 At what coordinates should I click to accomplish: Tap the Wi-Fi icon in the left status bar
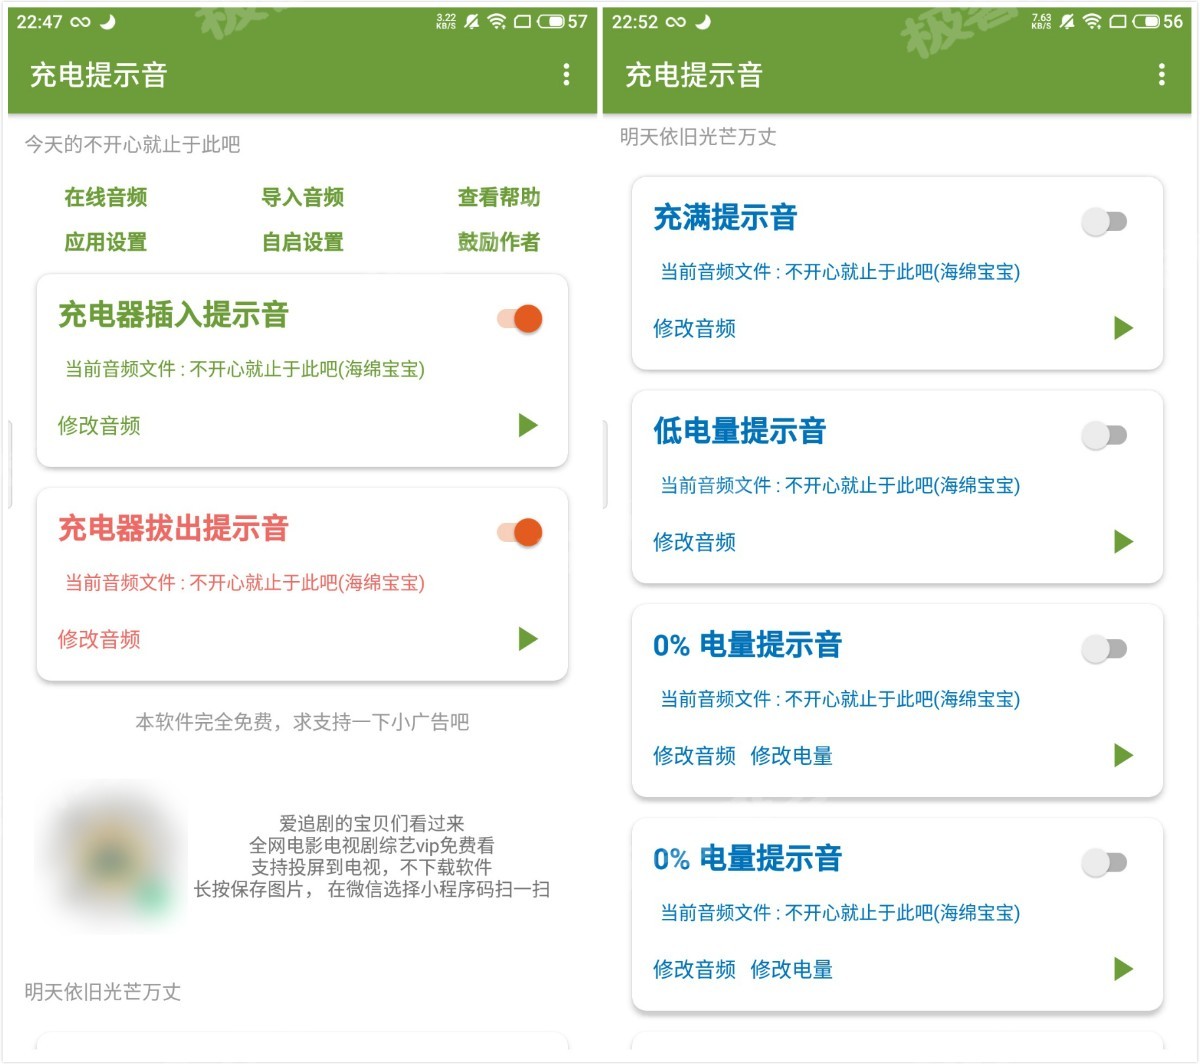point(497,22)
